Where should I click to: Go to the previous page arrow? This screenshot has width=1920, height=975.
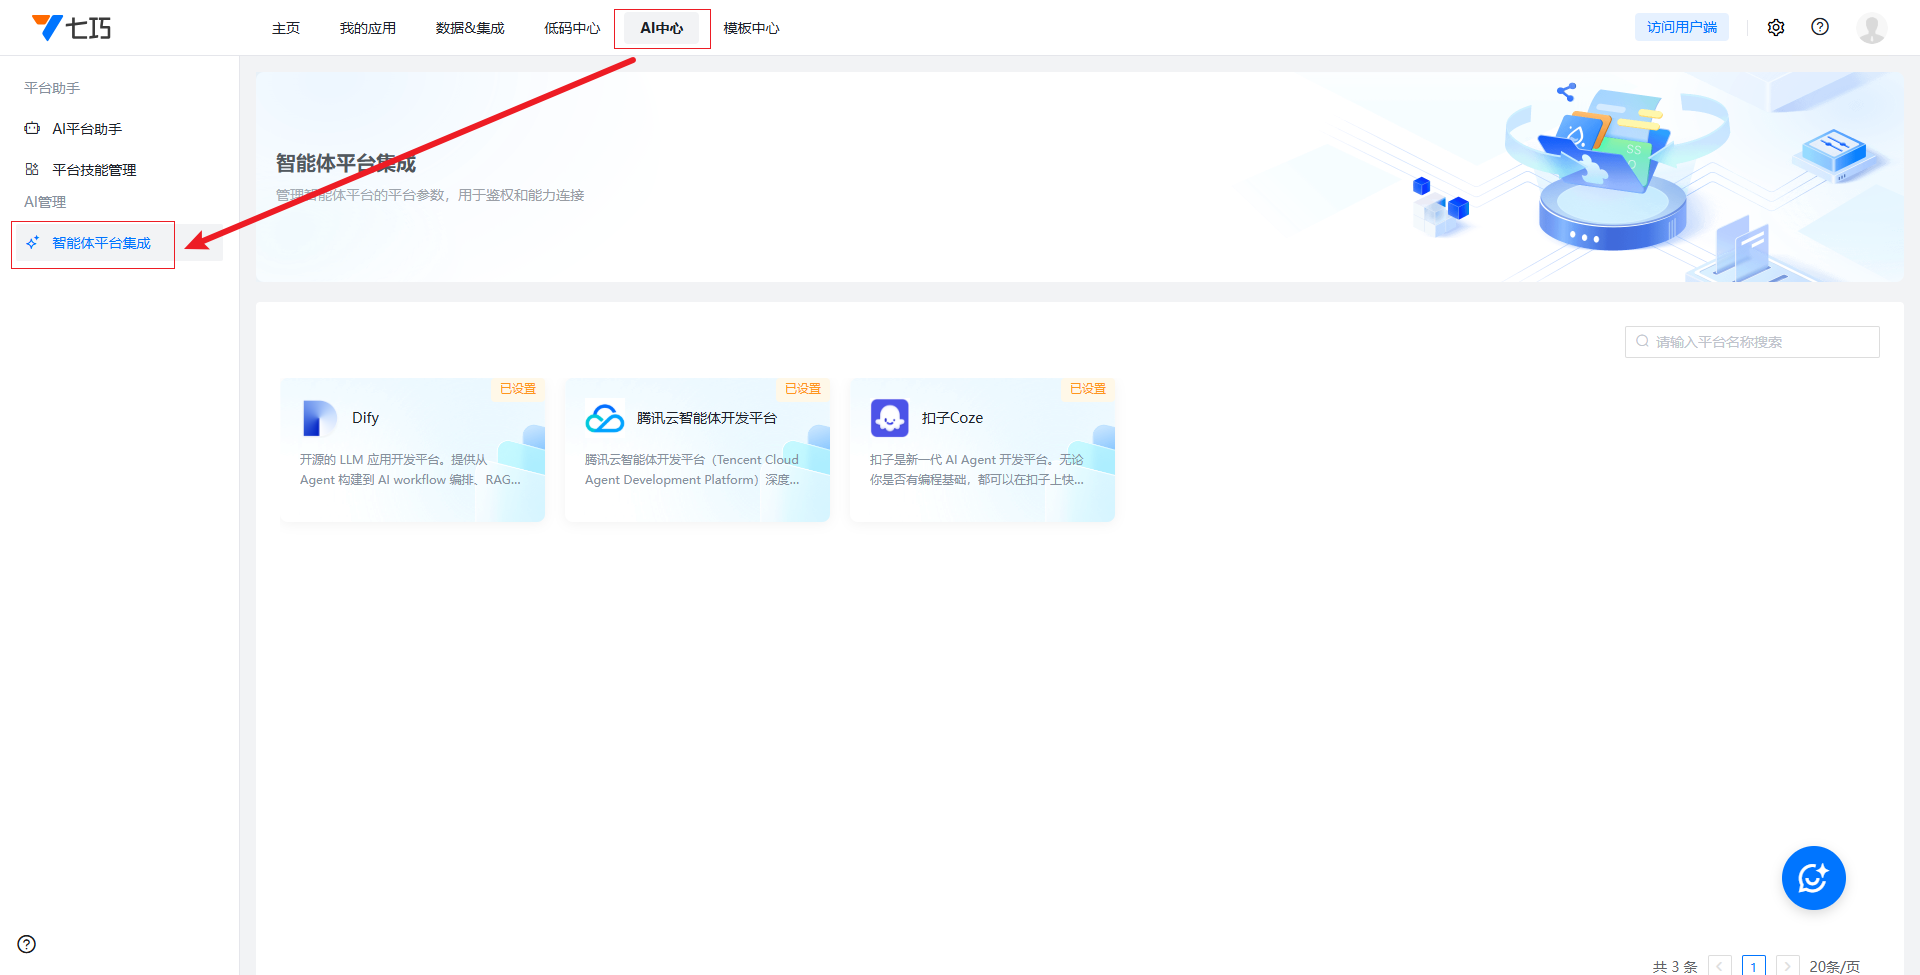1720,966
